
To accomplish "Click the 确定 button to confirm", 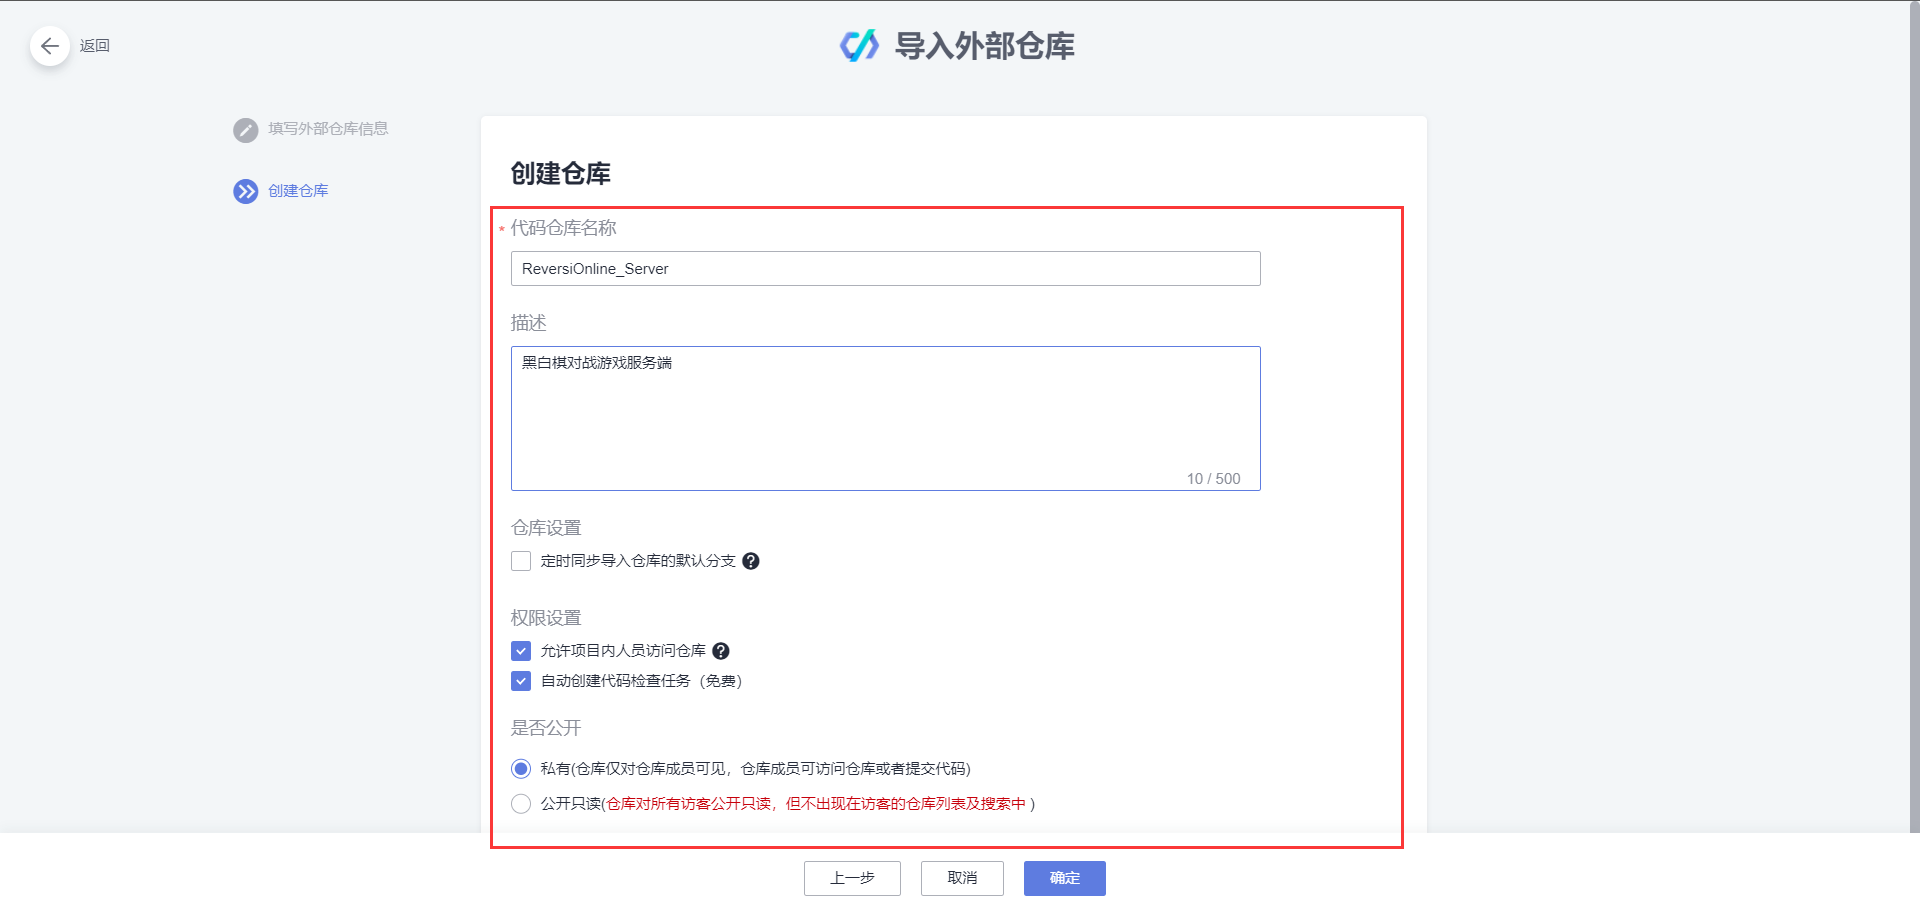I will [x=1064, y=878].
